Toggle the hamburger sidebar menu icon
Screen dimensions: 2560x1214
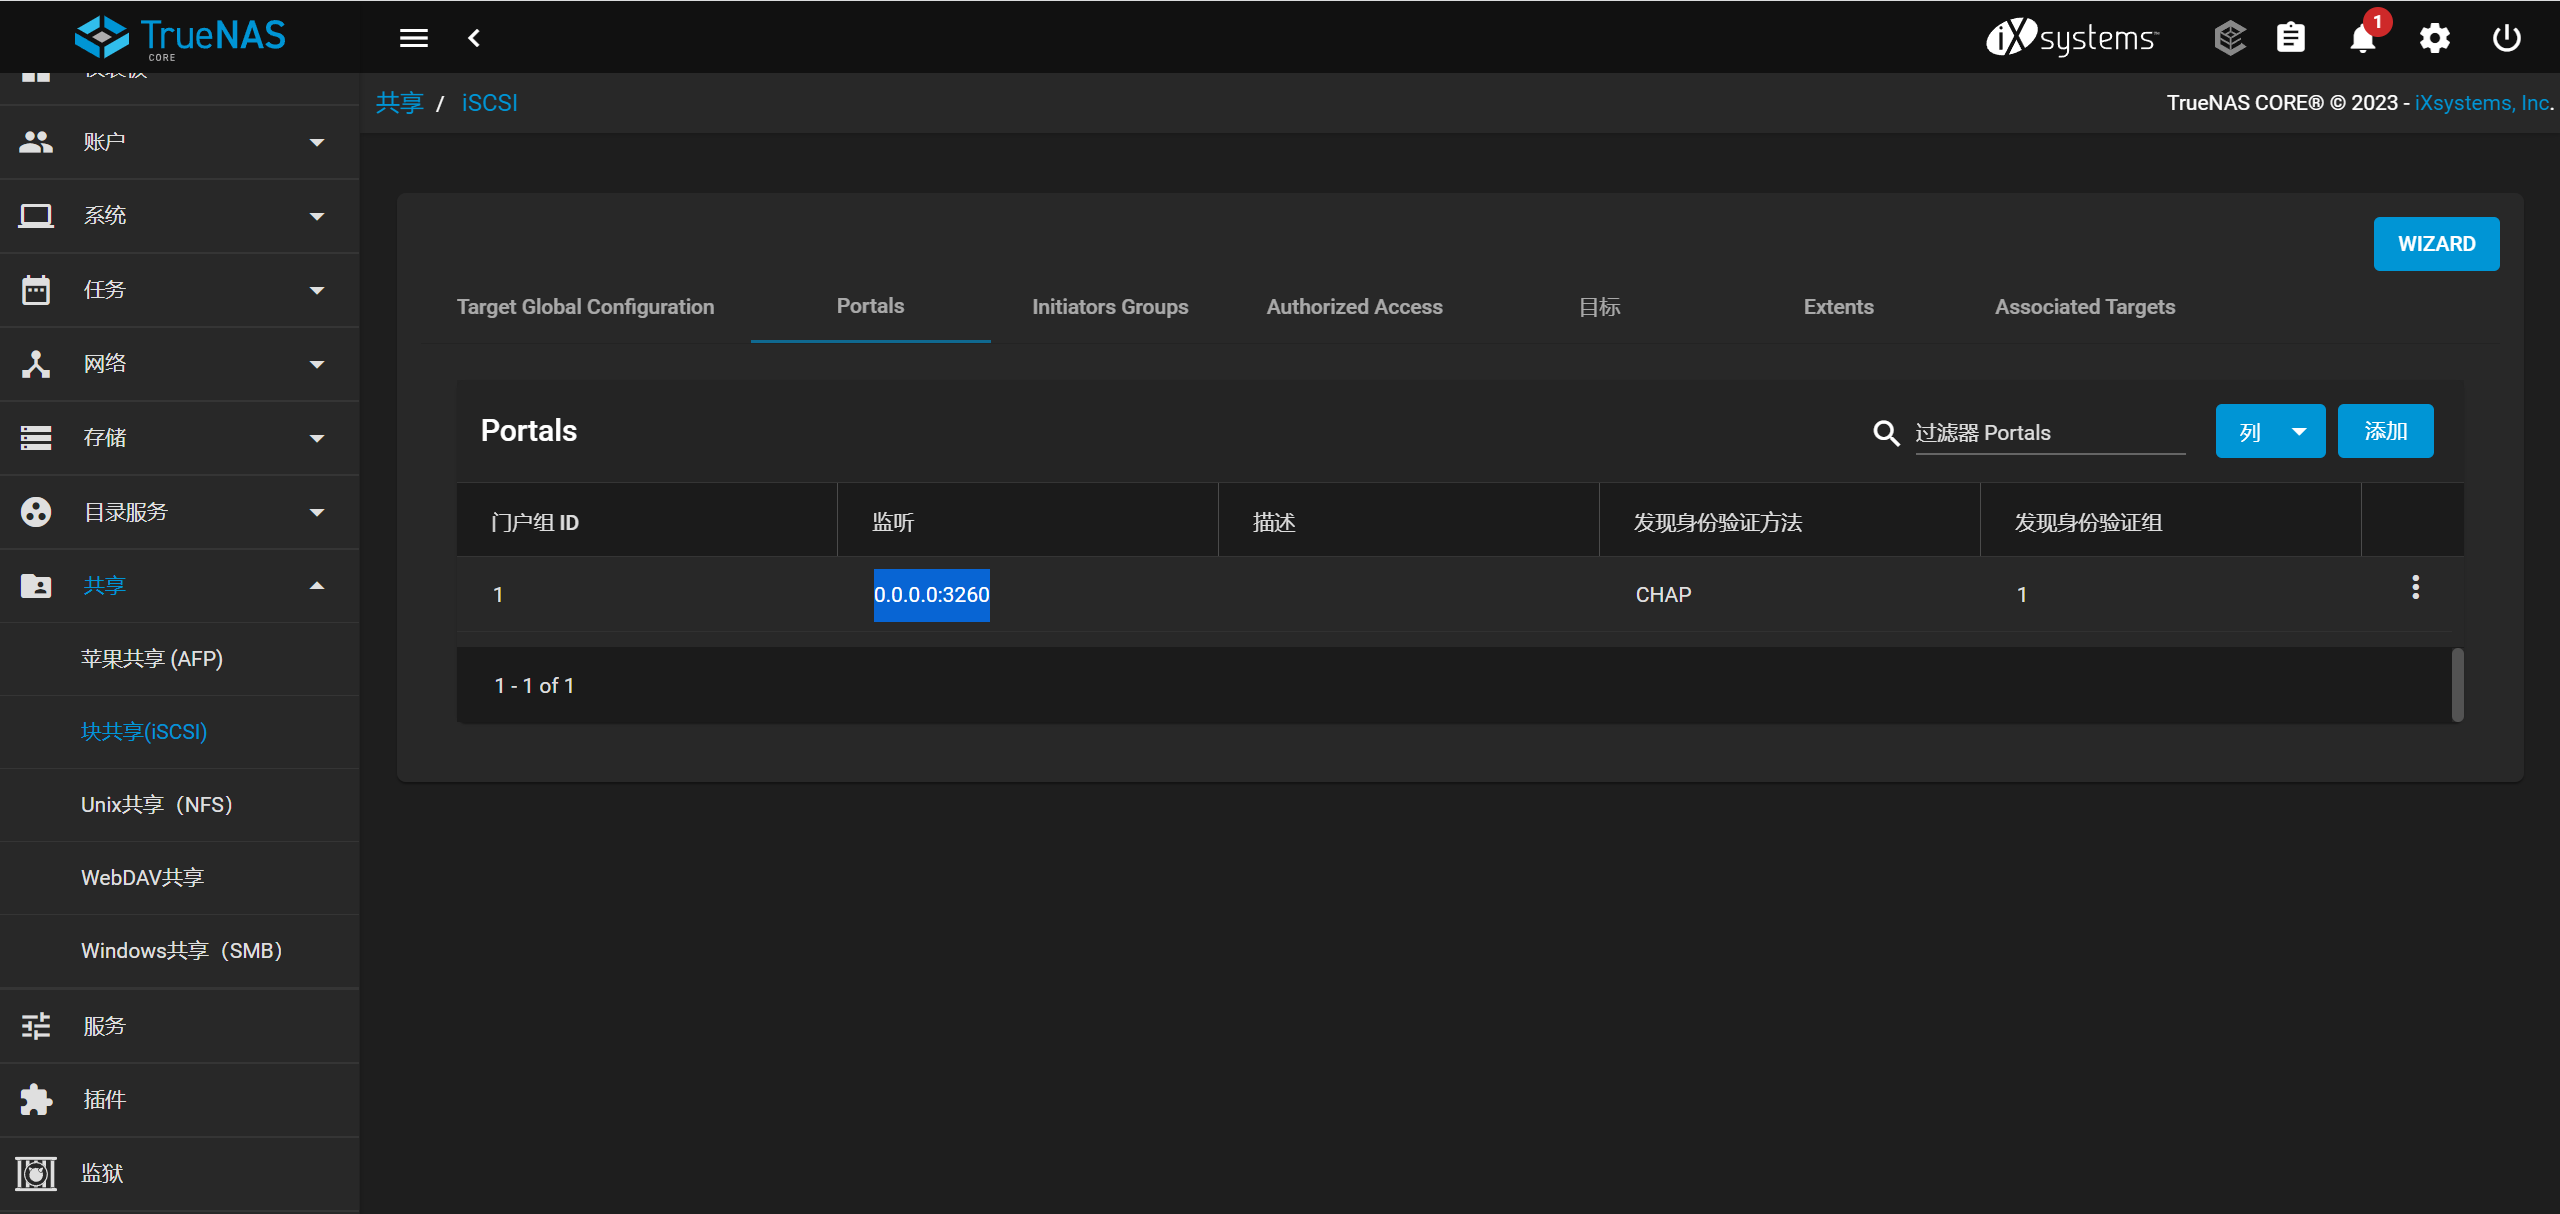[x=413, y=38]
